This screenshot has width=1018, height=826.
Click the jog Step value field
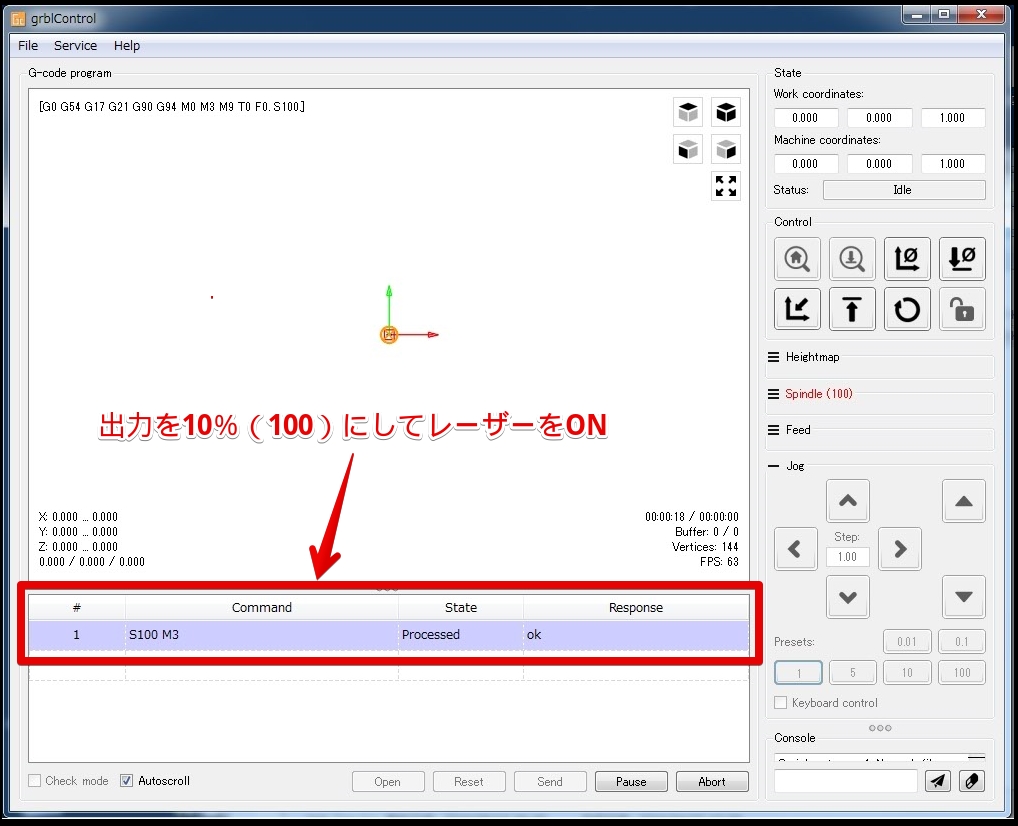[847, 557]
